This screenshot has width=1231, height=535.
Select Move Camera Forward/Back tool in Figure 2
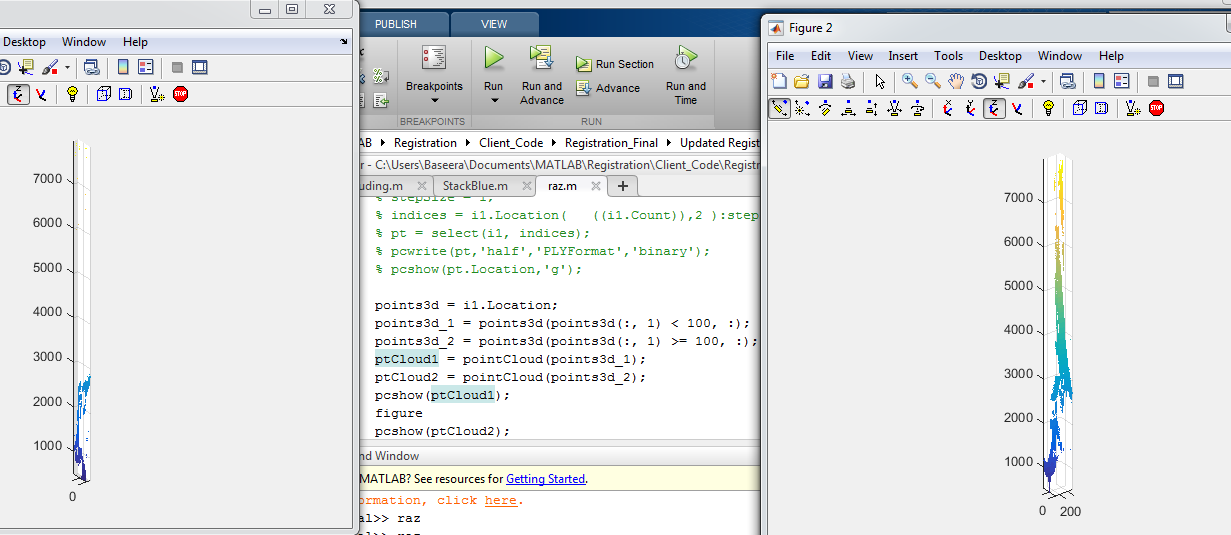pos(872,108)
